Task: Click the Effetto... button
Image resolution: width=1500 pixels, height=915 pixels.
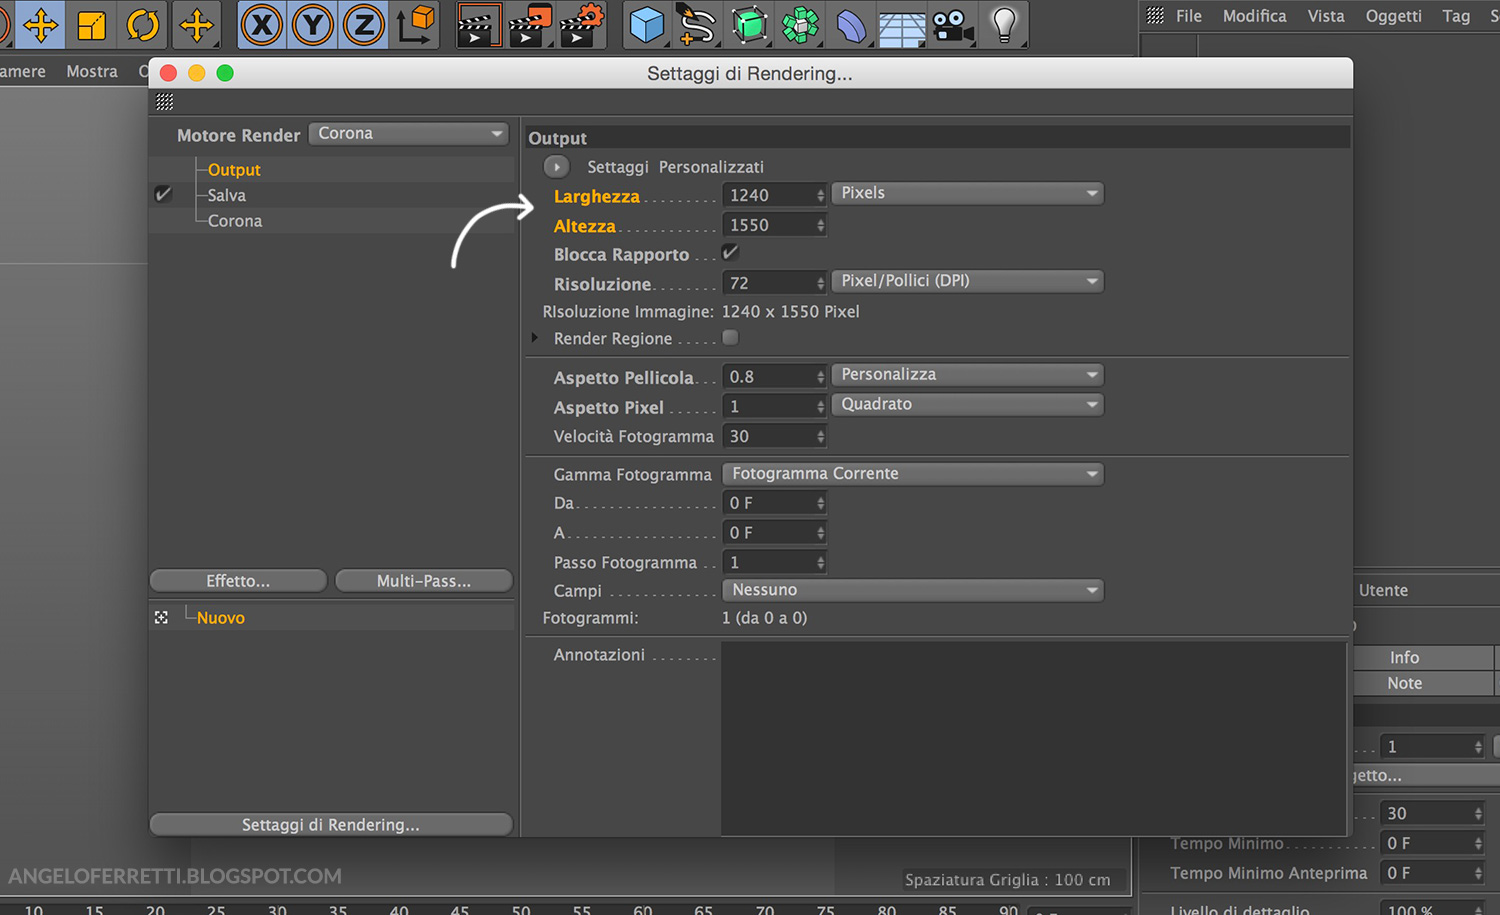Action: tap(238, 581)
